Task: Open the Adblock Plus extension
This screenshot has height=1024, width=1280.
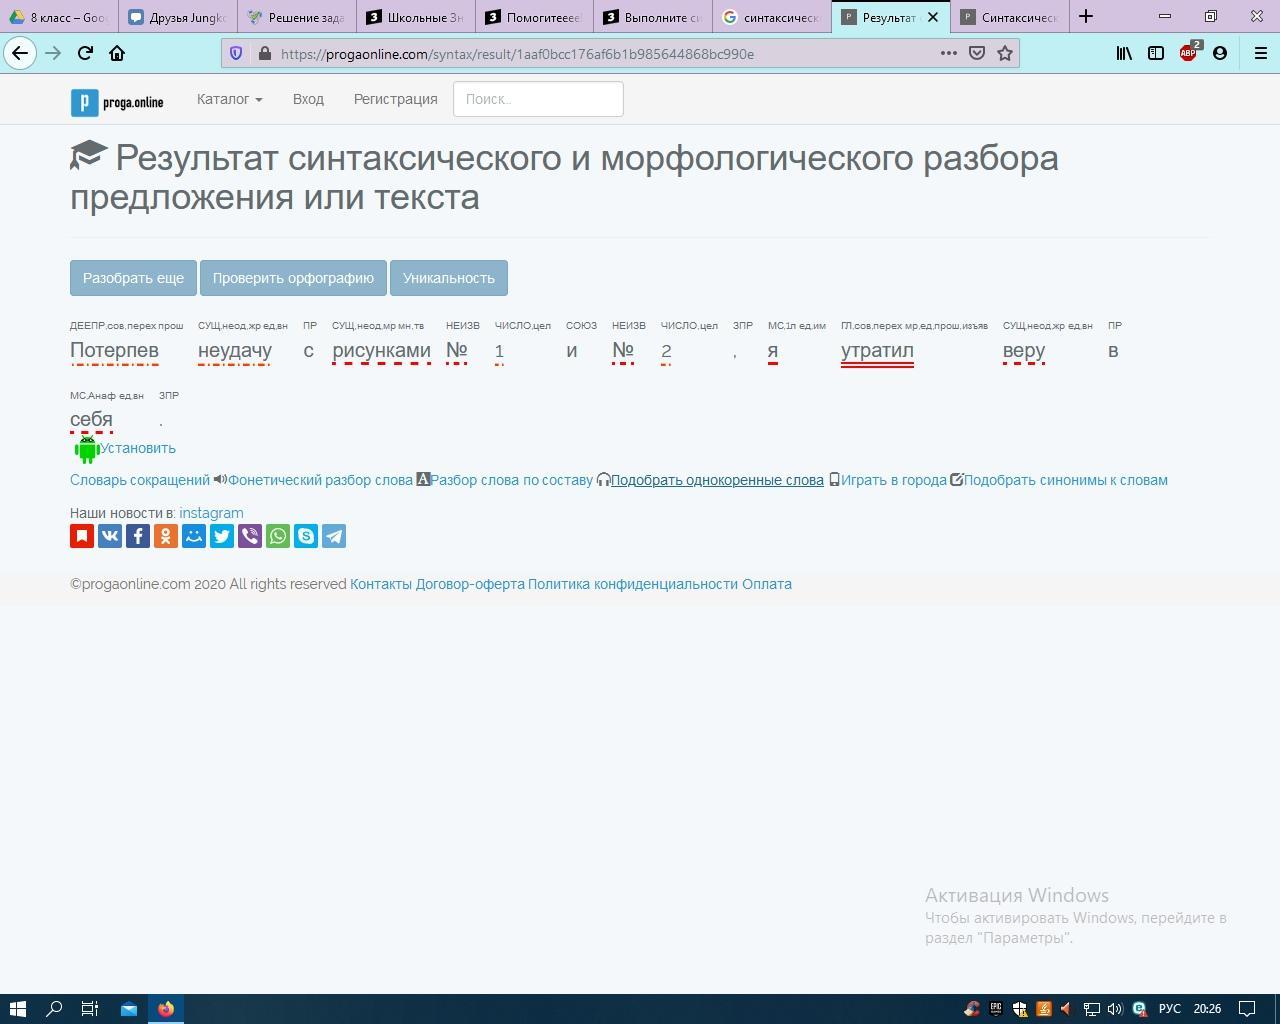Action: pyautogui.click(x=1188, y=53)
